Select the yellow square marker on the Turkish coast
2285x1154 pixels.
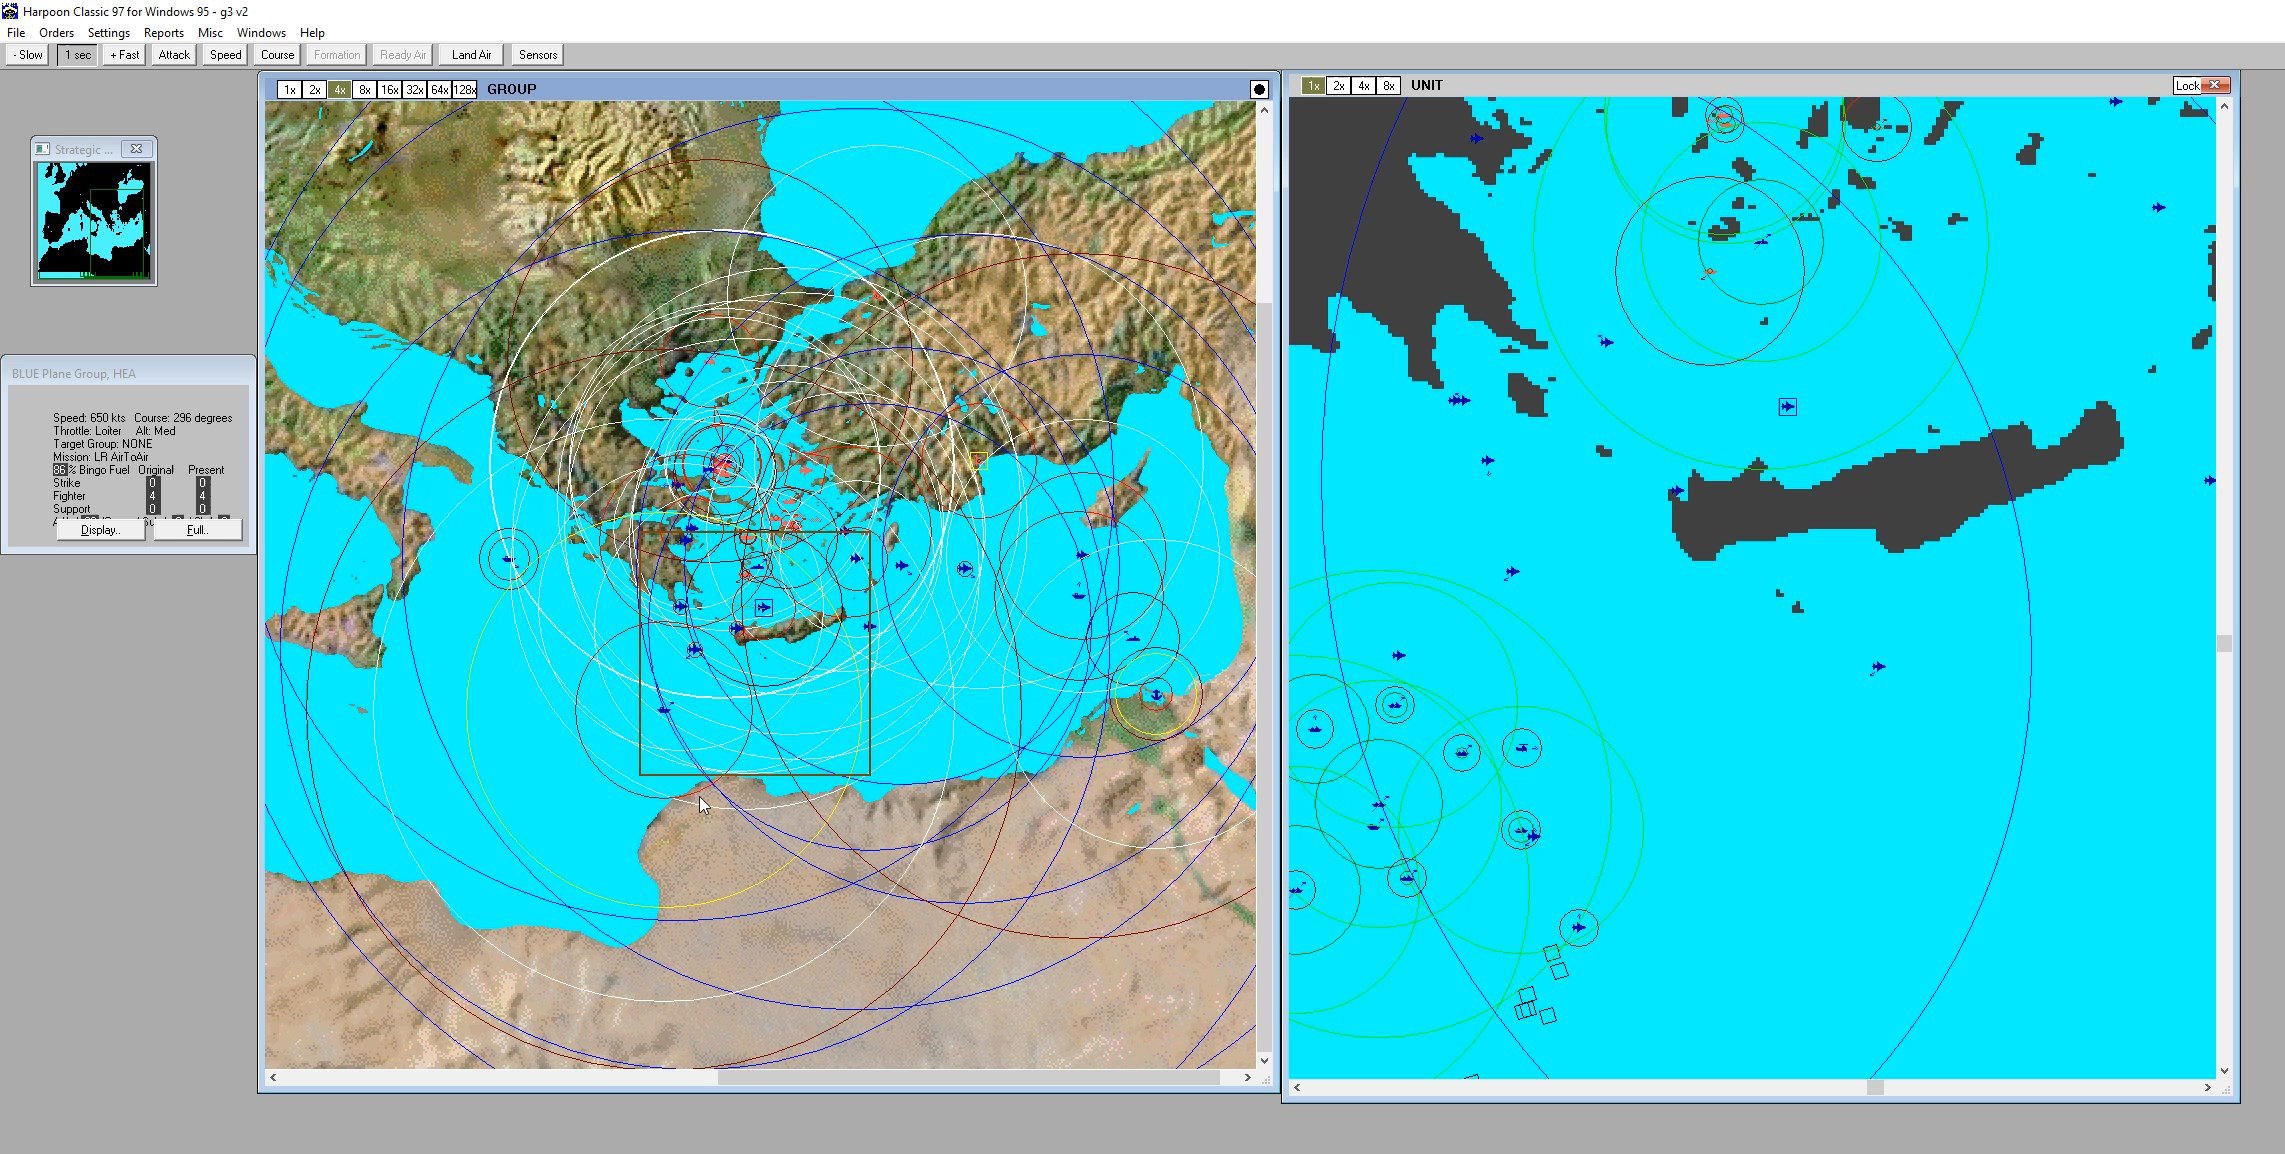coord(979,460)
